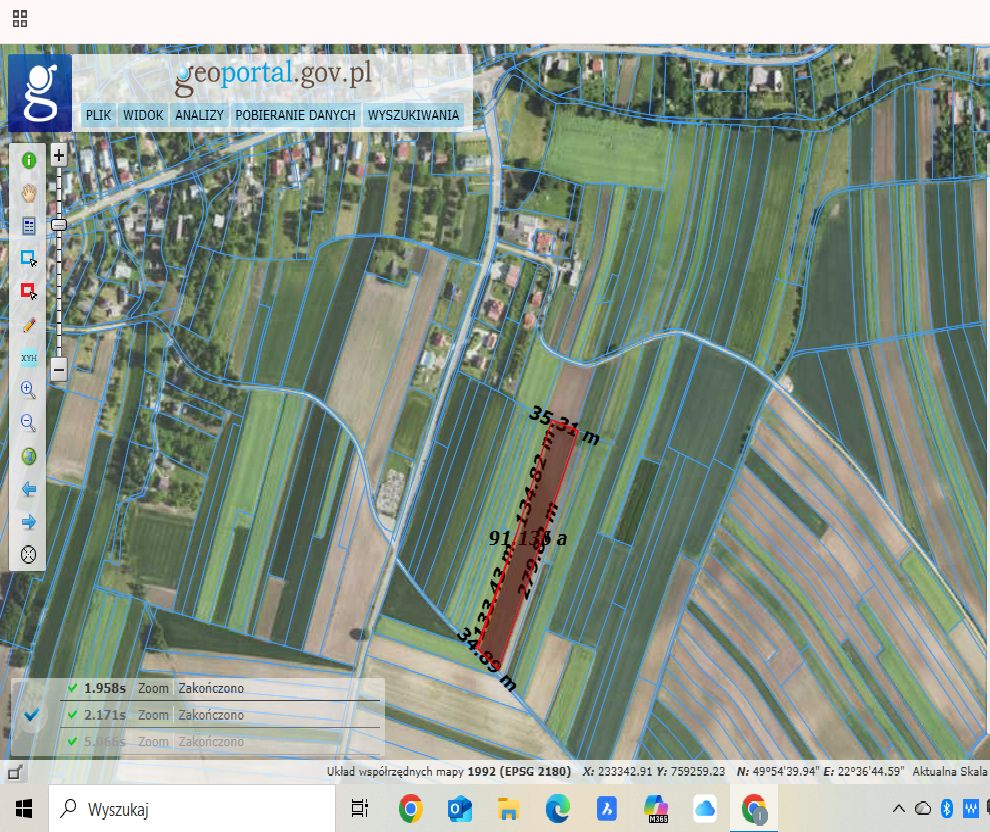Click the XYH coordinates tool
Viewport: 990px width, 832px height.
[x=28, y=357]
